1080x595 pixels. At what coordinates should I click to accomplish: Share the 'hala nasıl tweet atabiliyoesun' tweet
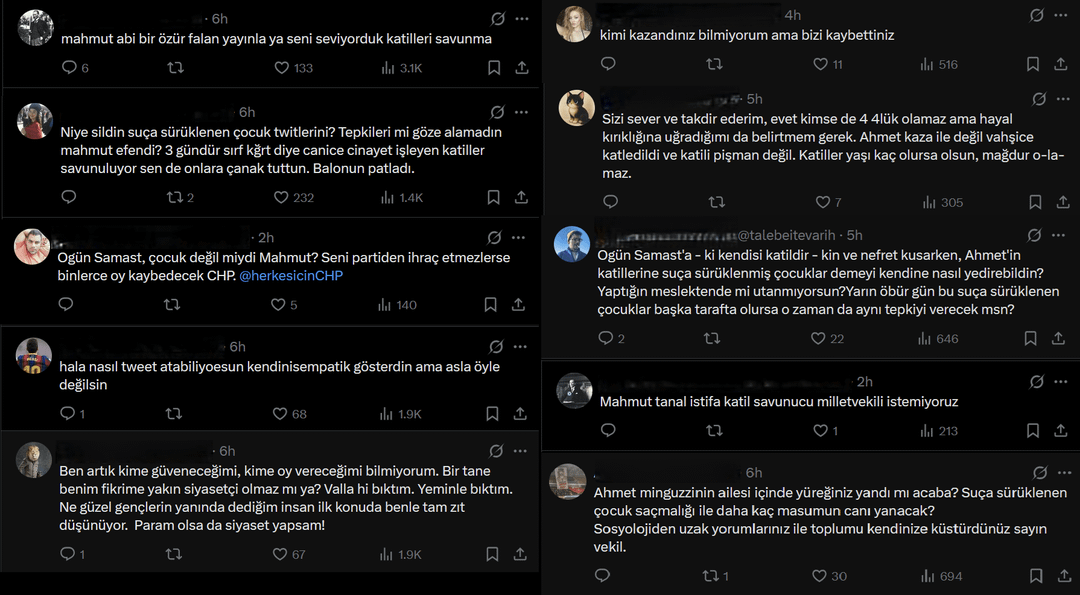pos(520,414)
